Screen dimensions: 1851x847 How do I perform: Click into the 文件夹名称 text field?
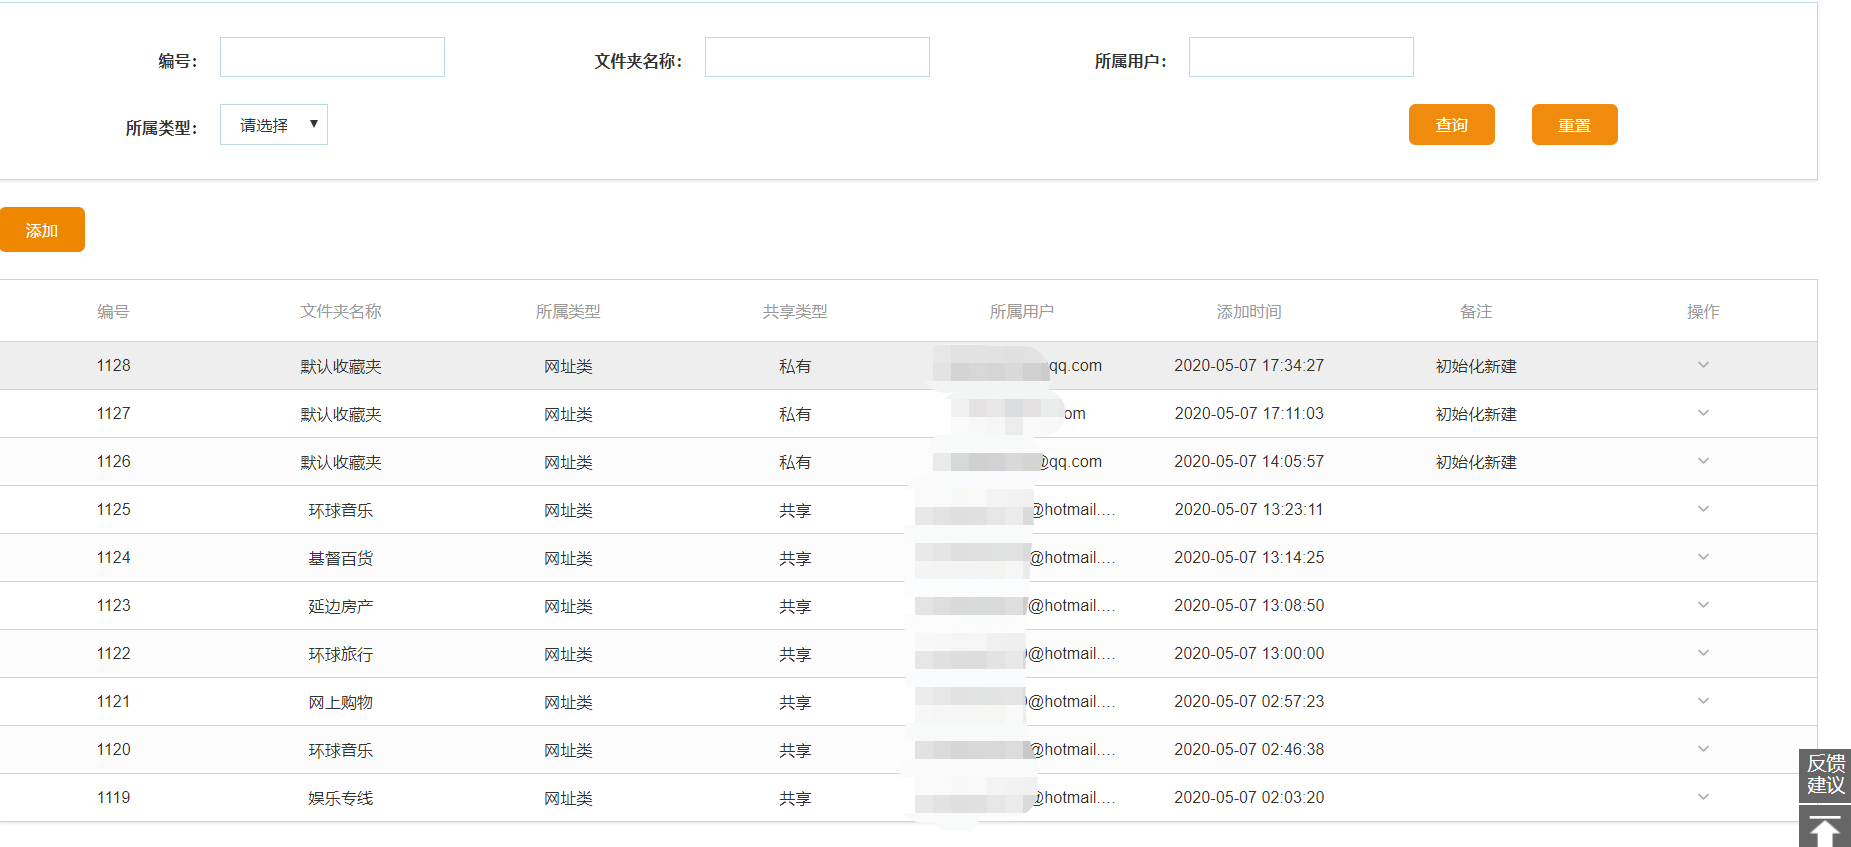tap(817, 58)
